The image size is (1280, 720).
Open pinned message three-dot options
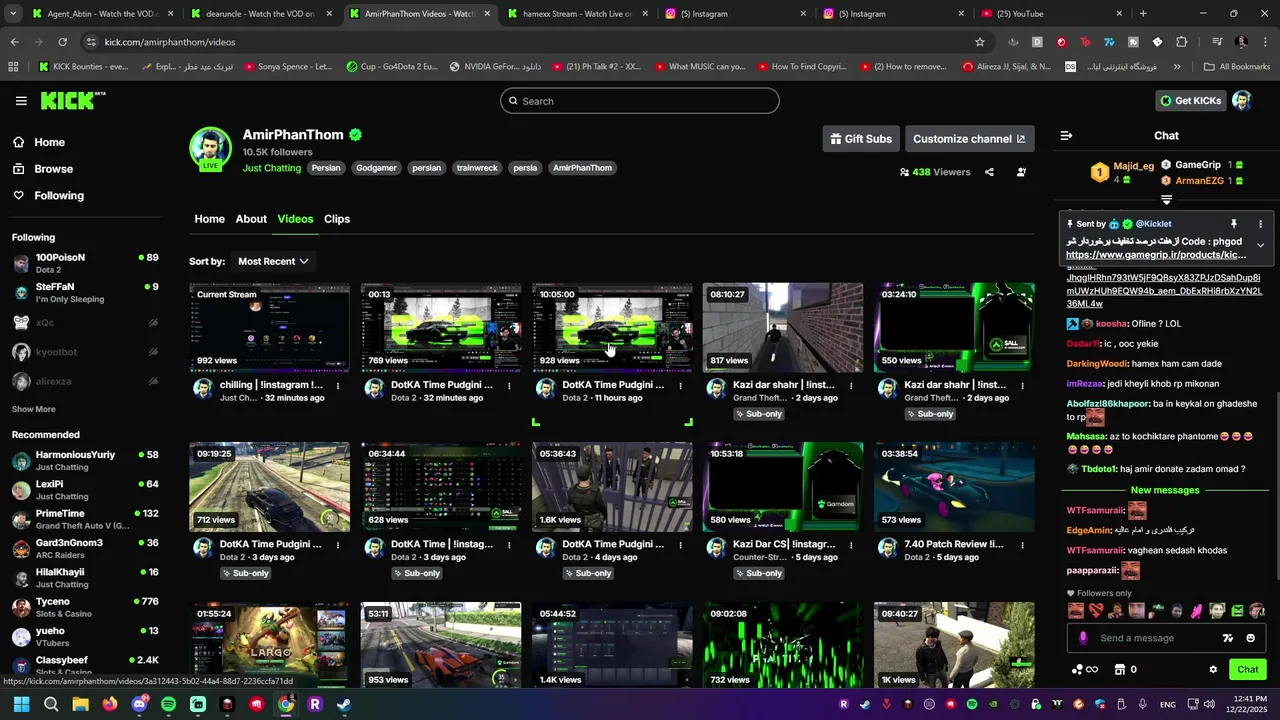pos(1260,224)
